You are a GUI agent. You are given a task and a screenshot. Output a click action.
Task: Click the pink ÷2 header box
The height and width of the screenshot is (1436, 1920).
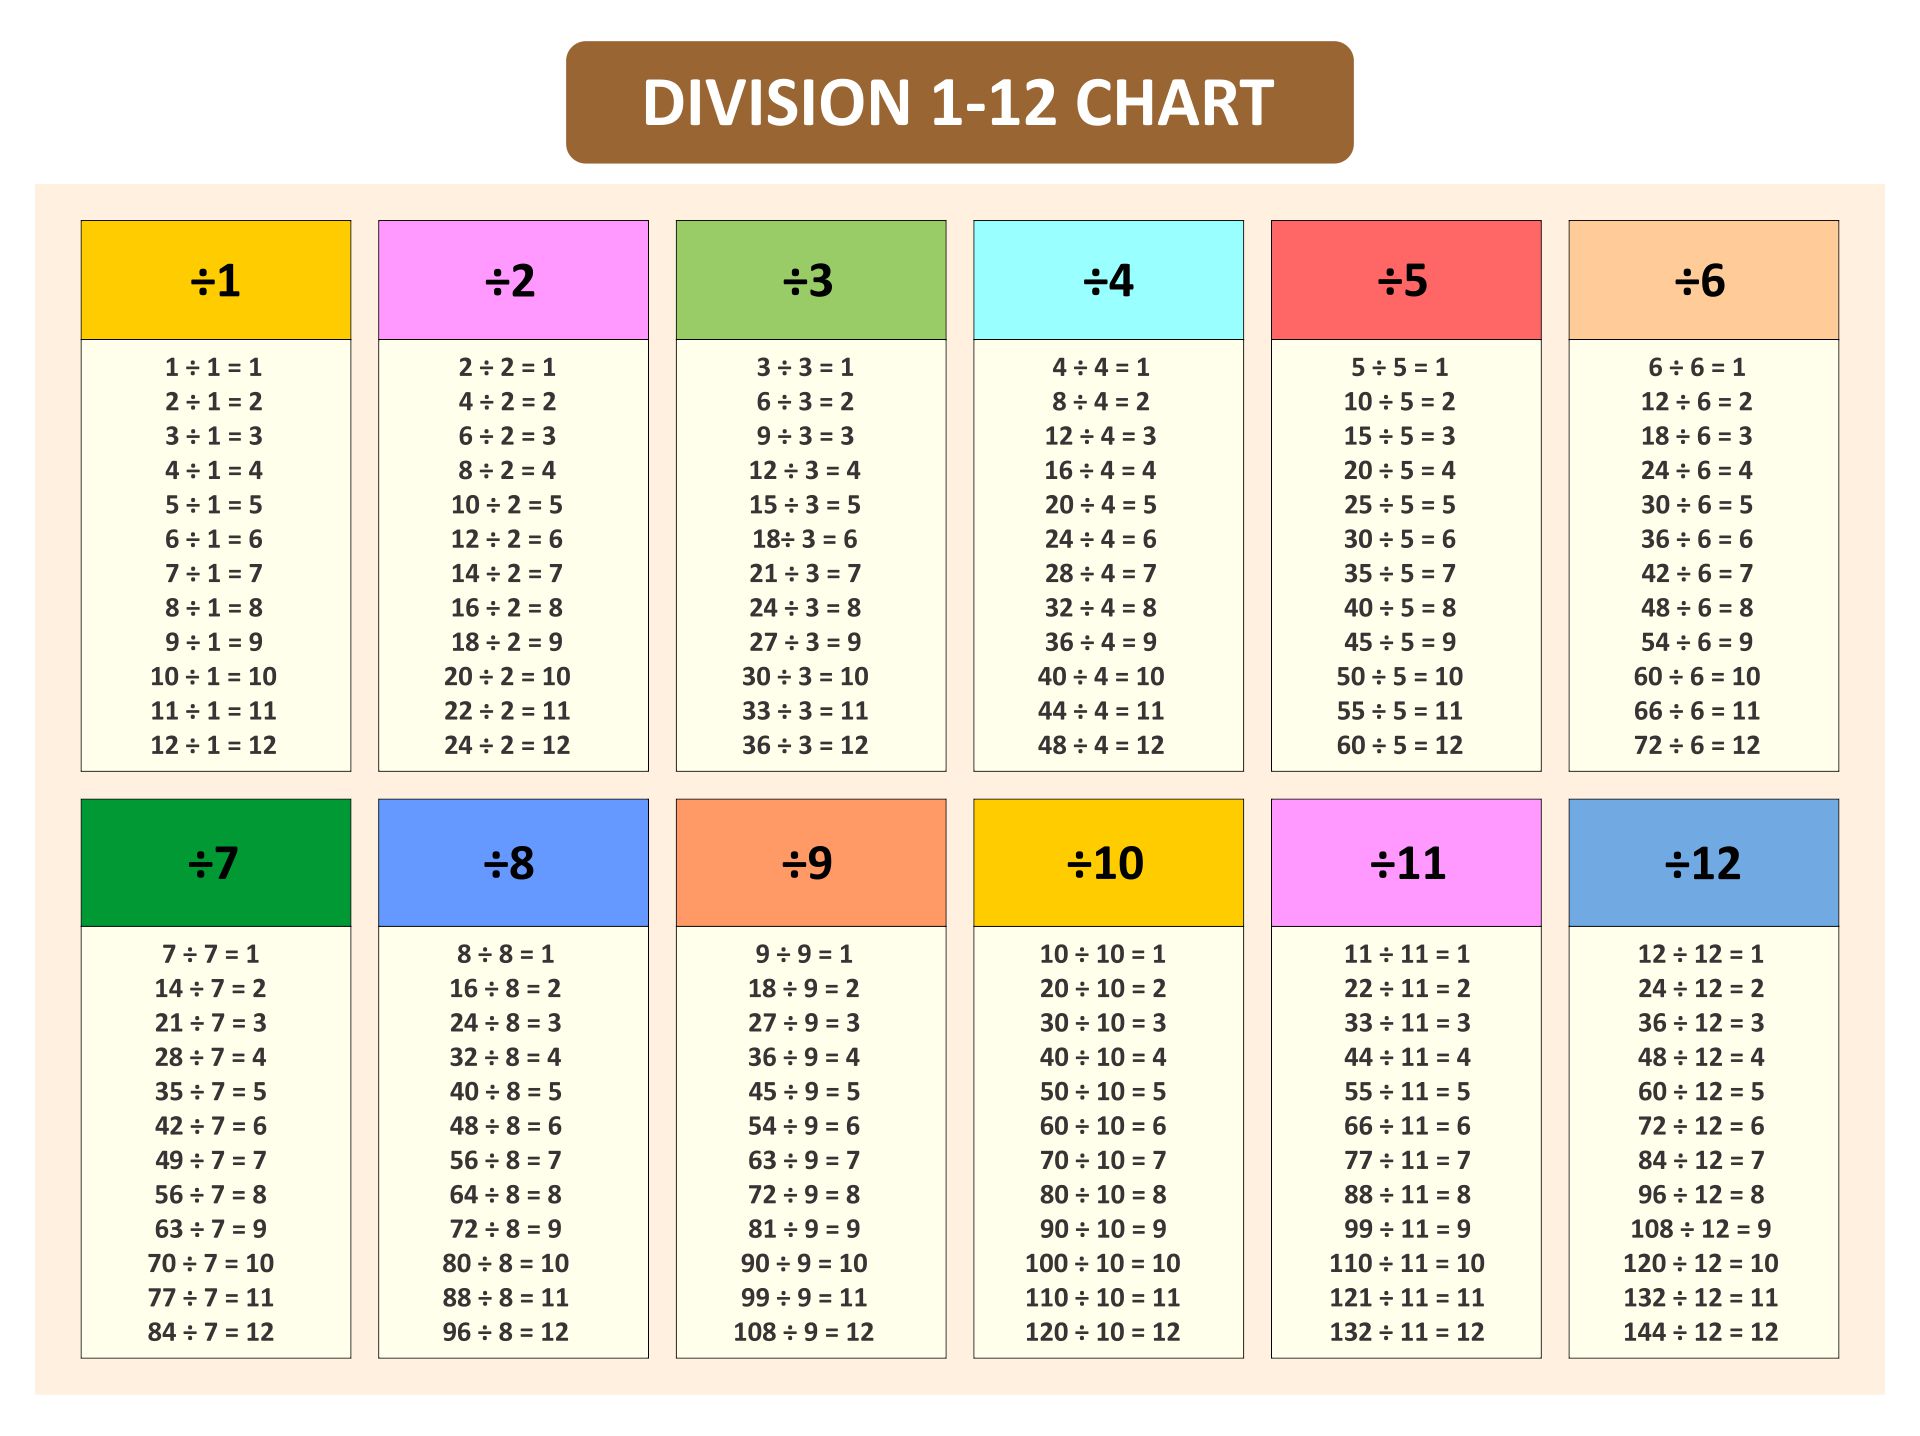pos(513,280)
